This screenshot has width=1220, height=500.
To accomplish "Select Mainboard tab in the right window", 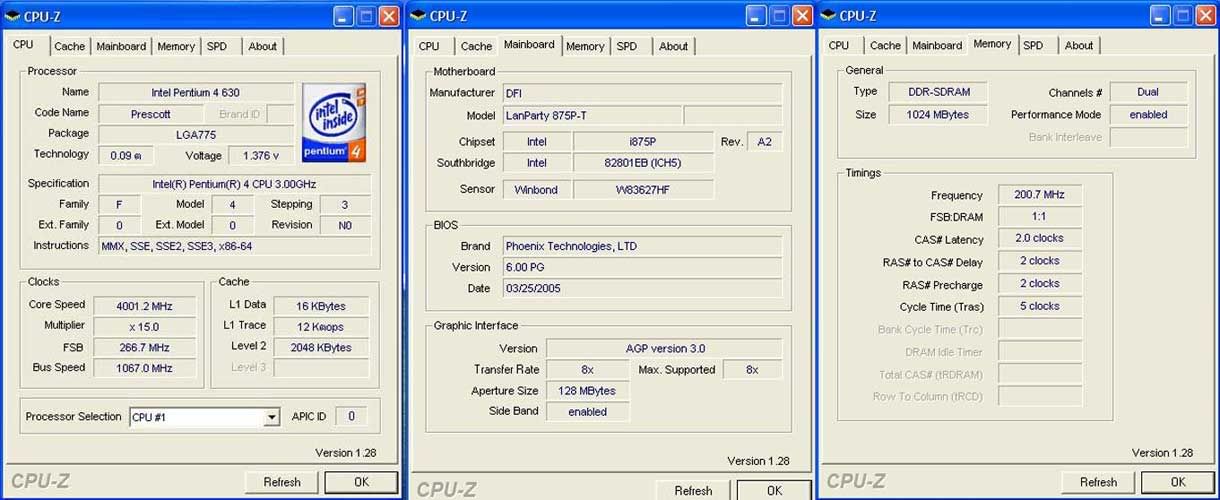I will (x=937, y=45).
